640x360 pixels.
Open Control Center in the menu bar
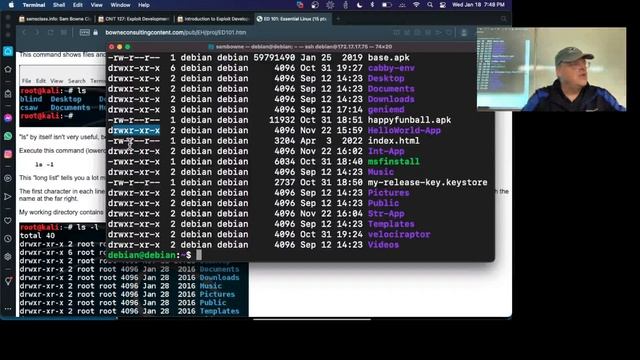442,5
